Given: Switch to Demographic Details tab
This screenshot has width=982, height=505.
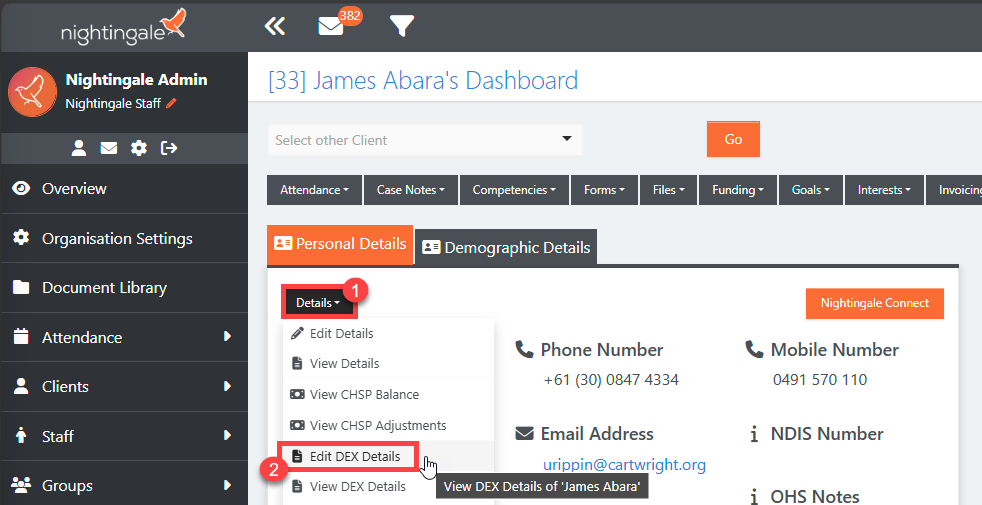Looking at the screenshot, I should 506,247.
